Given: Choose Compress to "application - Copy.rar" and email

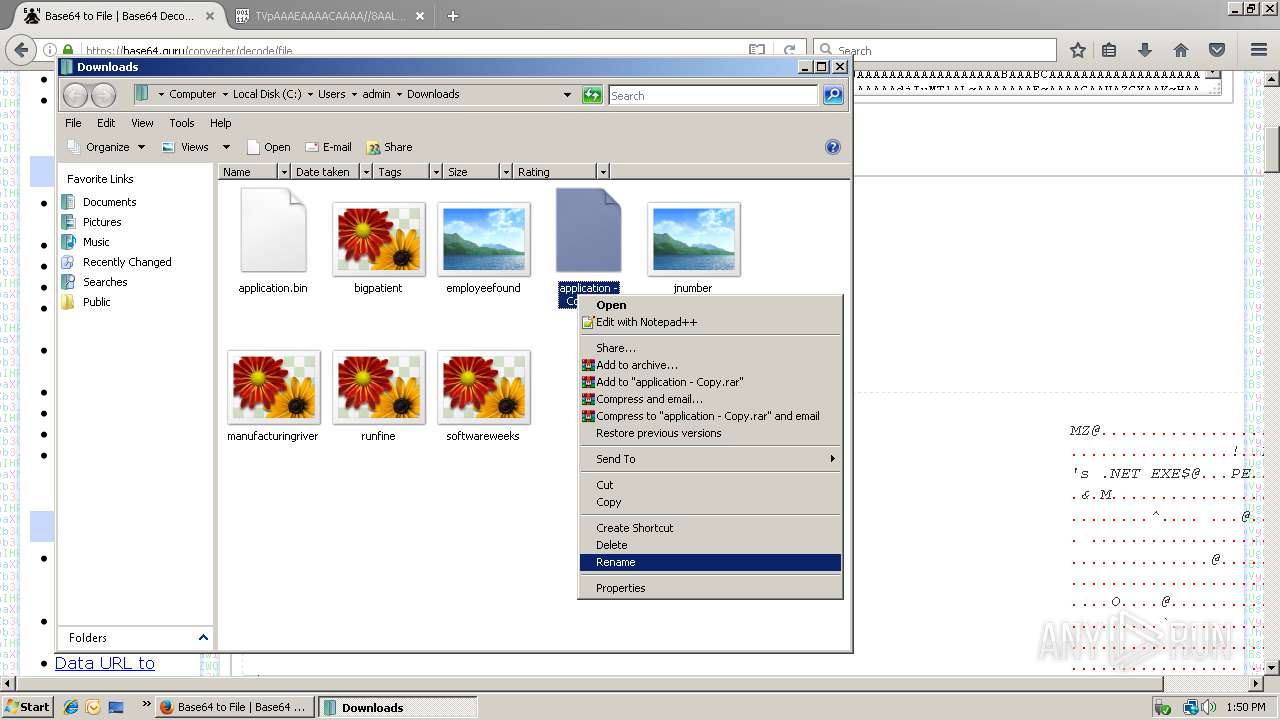Looking at the screenshot, I should 710,416.
